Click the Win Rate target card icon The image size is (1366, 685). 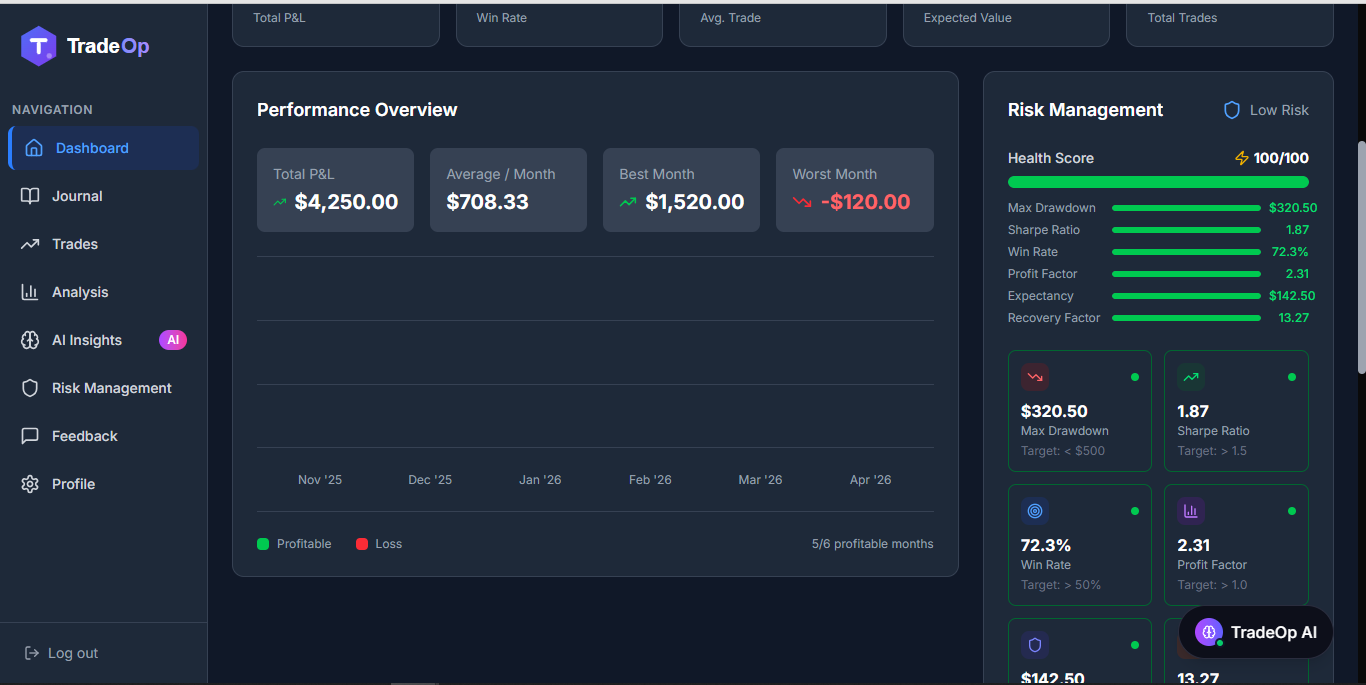pos(1035,511)
